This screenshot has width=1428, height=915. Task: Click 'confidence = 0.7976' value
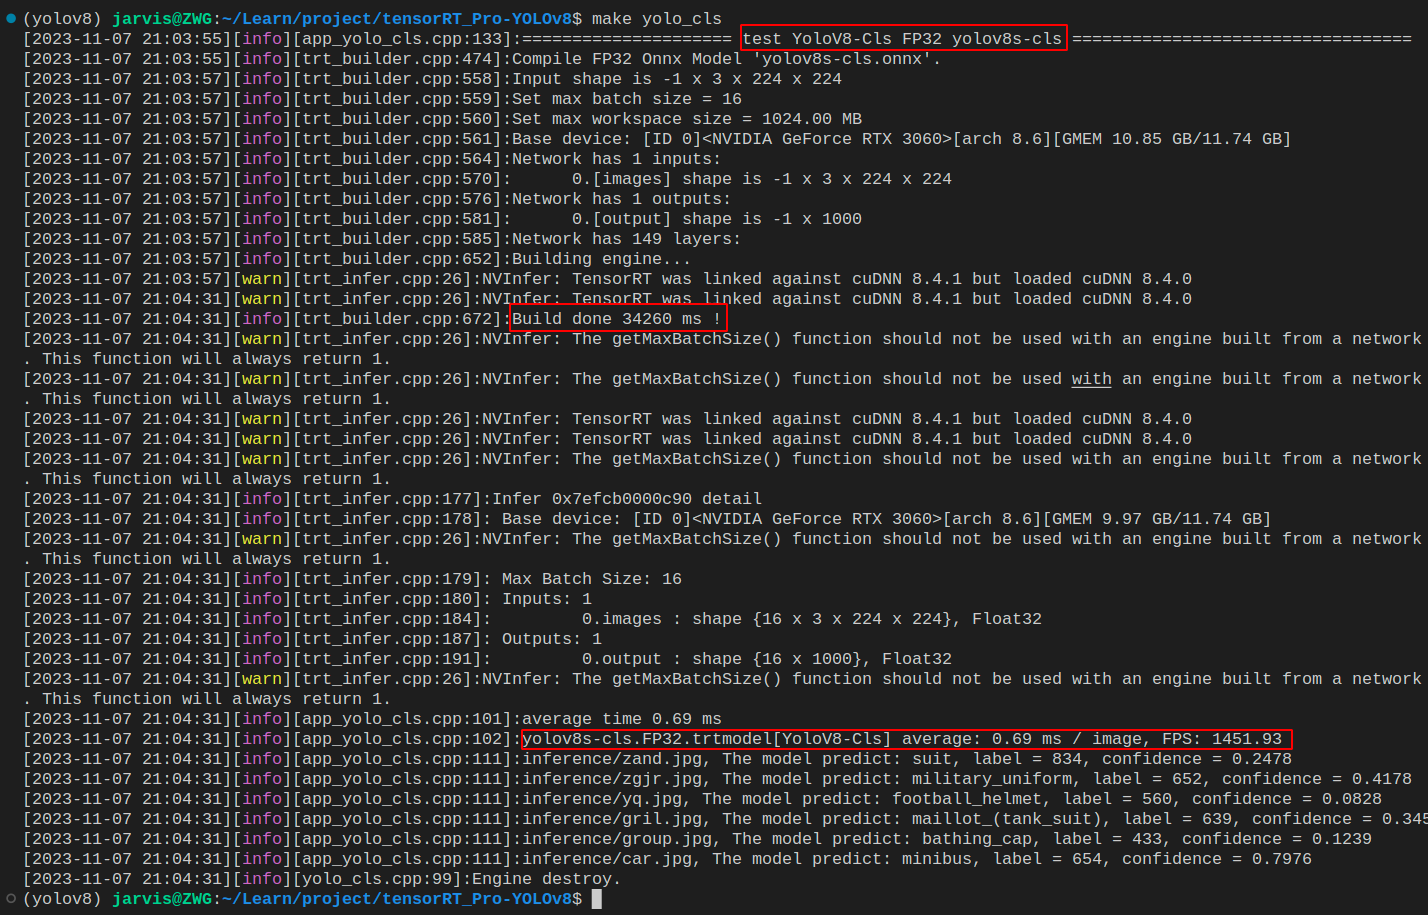tap(1217, 859)
